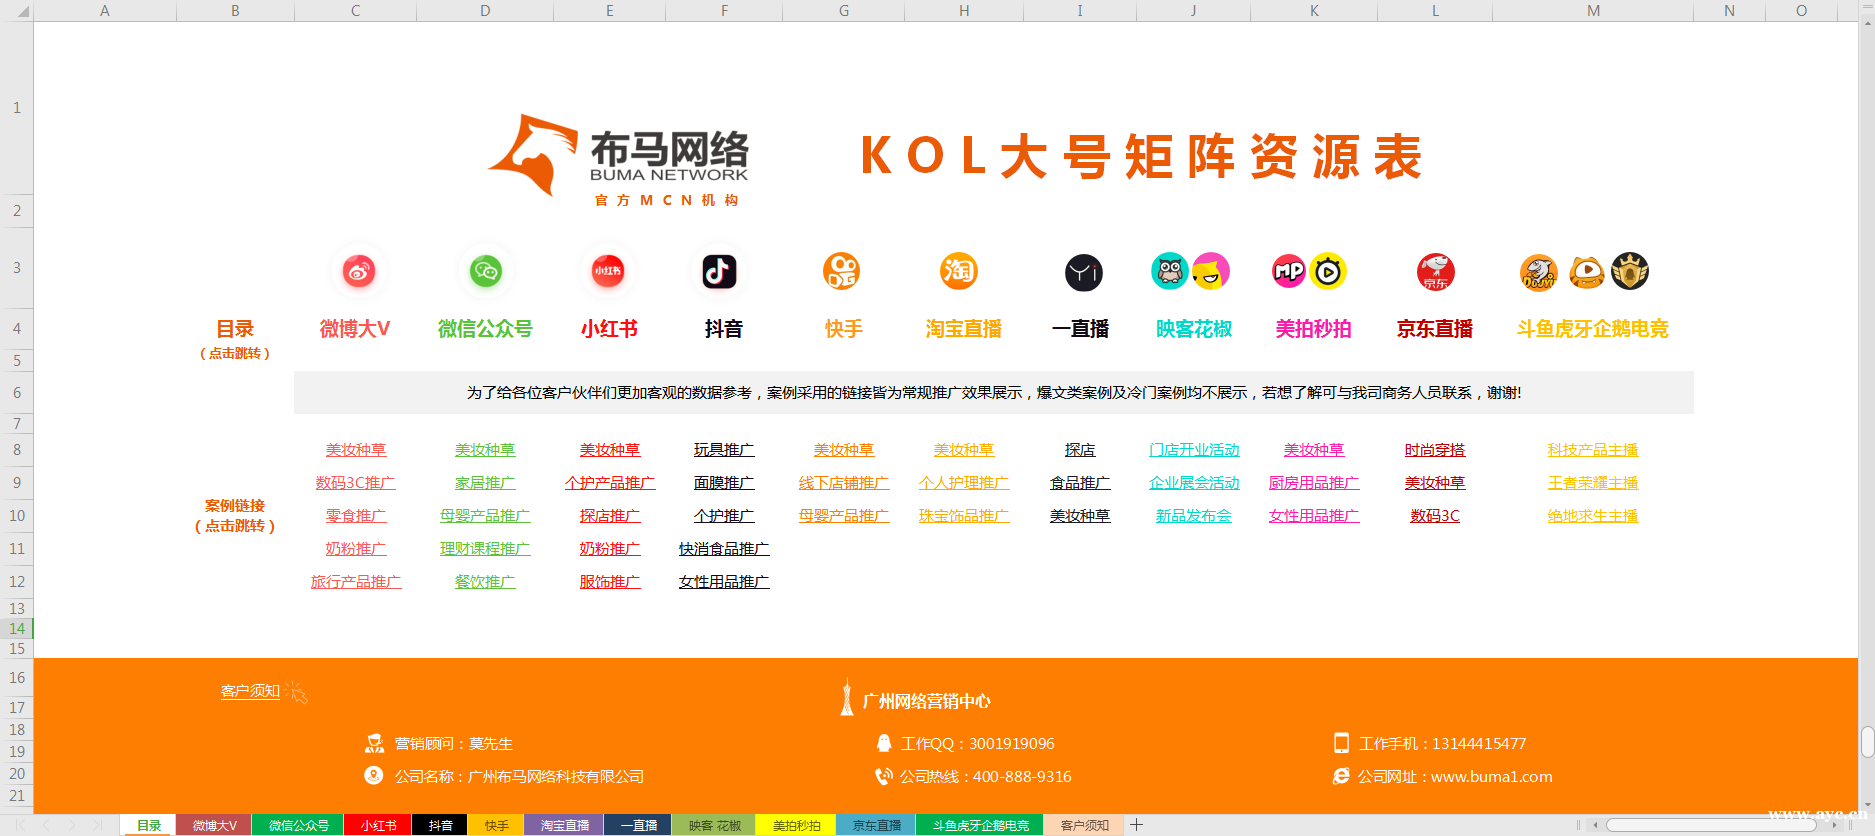Go to the 京东直播 sheet tab
Viewport: 1875px width, 836px height.
click(876, 825)
